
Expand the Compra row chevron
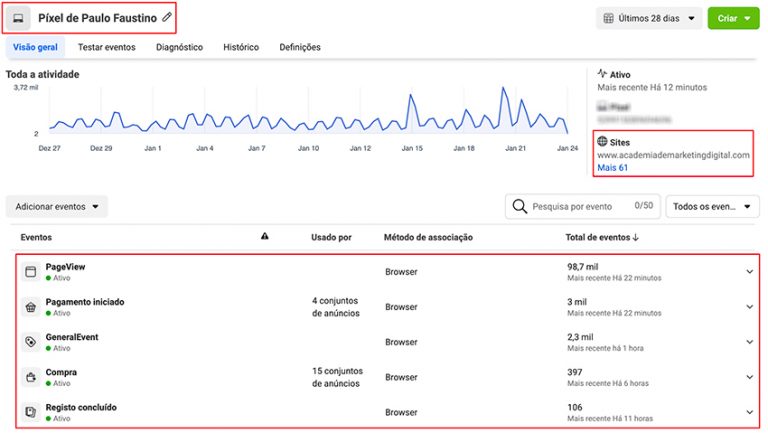[x=749, y=377]
